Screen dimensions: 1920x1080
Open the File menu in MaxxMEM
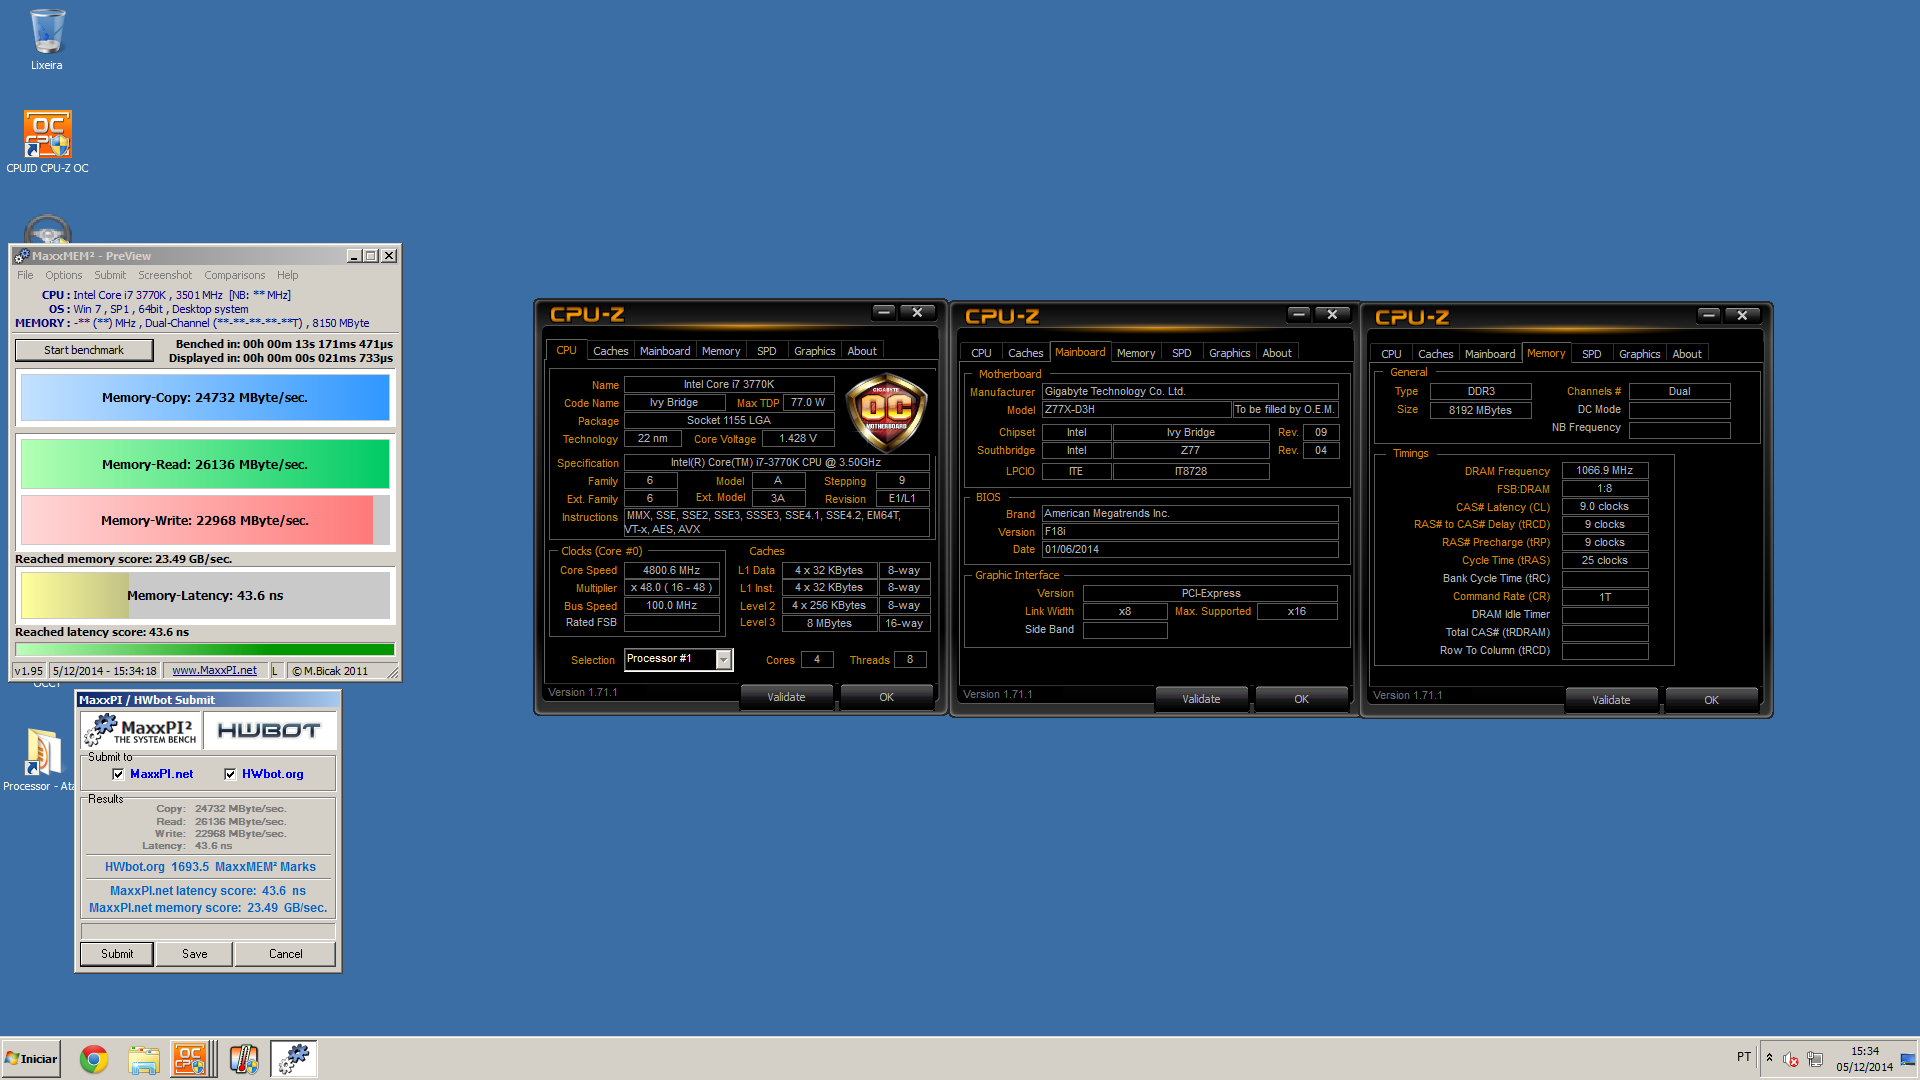coord(25,275)
